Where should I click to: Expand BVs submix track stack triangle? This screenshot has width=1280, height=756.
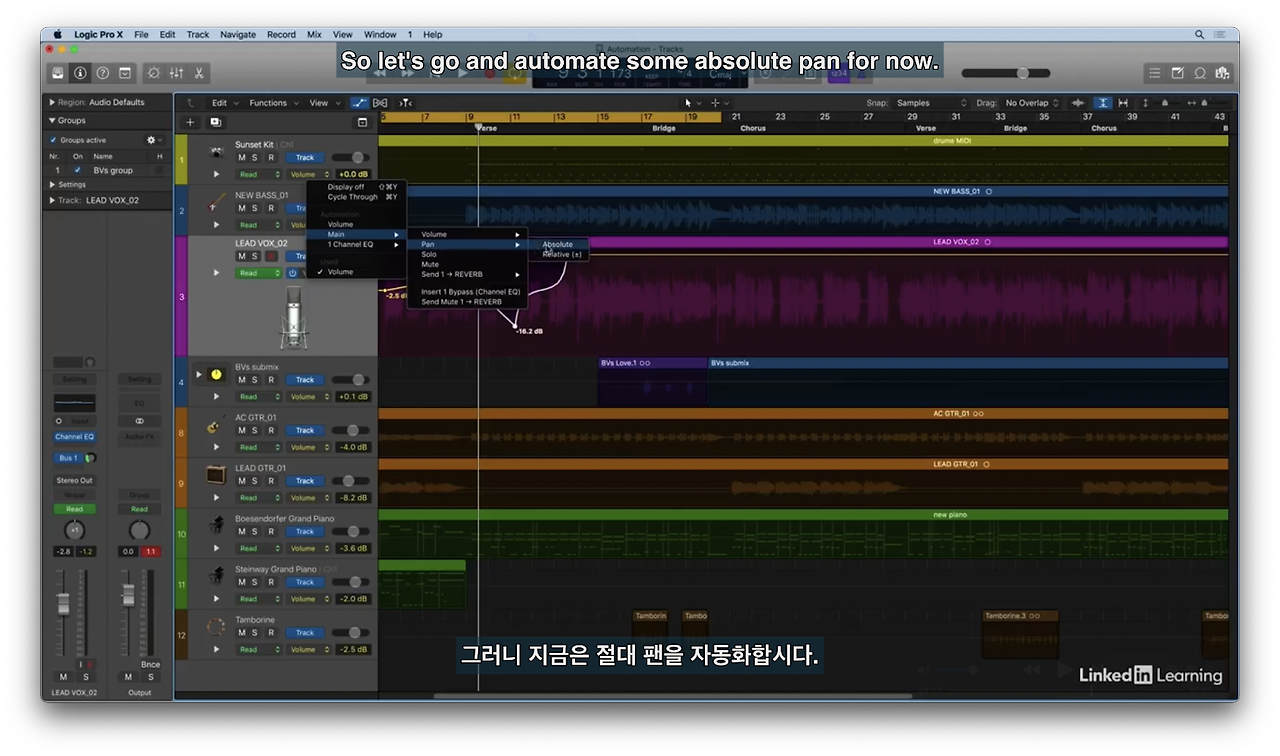click(x=198, y=374)
